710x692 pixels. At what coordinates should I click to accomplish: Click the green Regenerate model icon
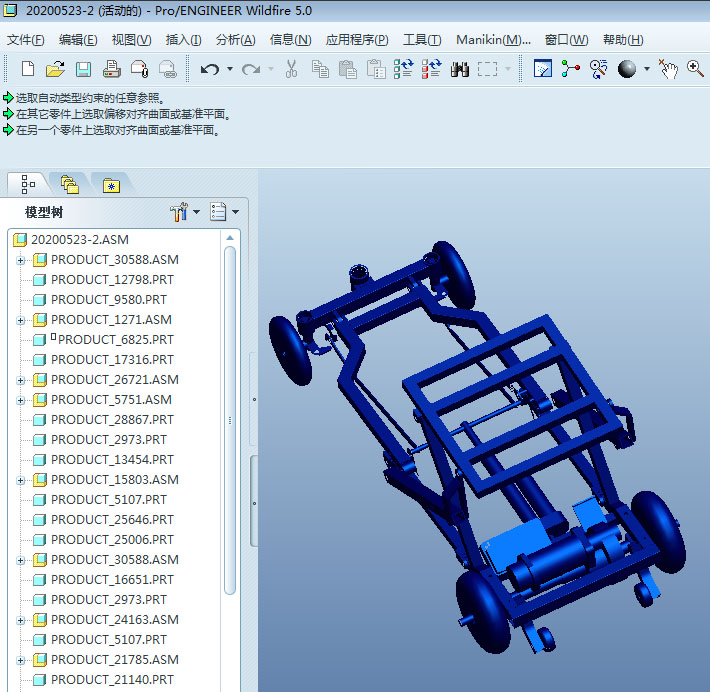[403, 69]
